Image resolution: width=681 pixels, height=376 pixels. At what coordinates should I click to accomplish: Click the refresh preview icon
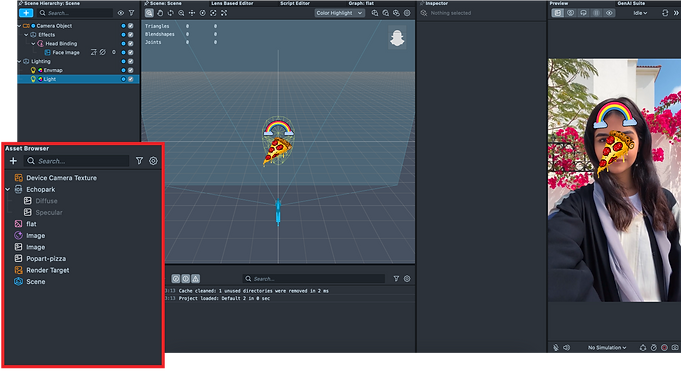coord(665,13)
